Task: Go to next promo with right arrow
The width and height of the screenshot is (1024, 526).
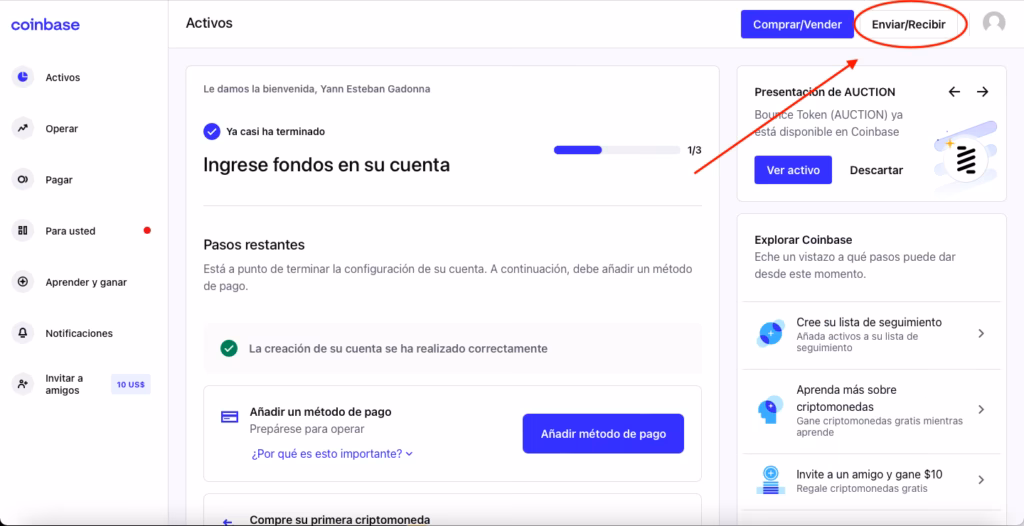Action: coord(982,92)
